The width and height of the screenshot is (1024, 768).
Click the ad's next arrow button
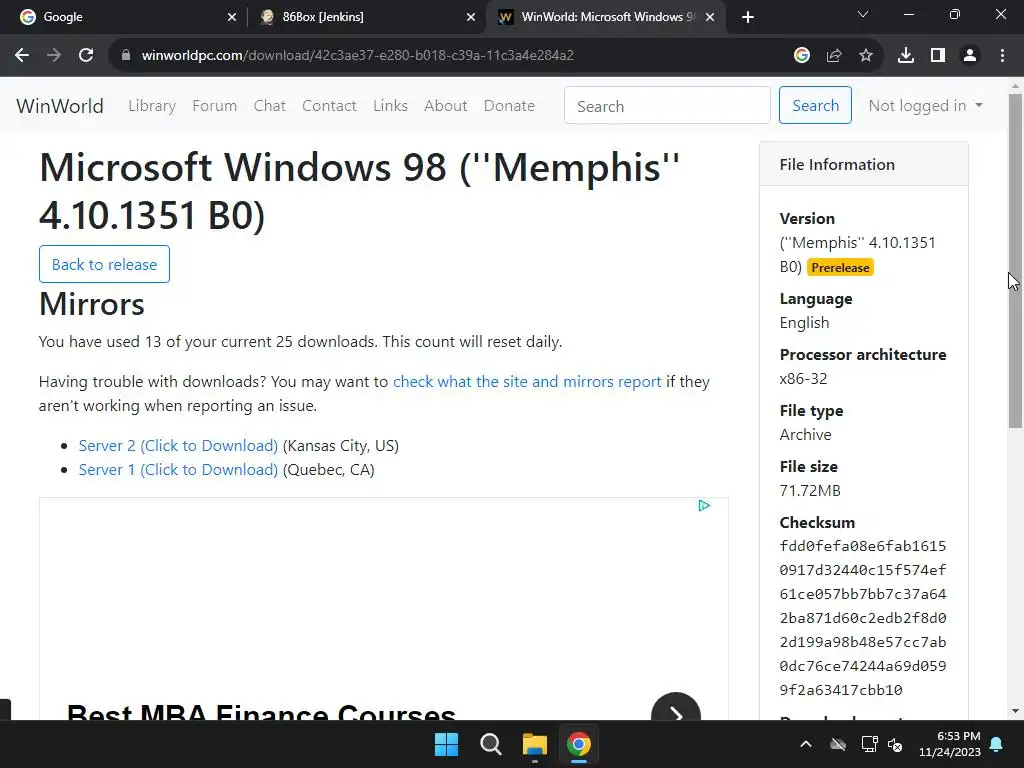[676, 709]
